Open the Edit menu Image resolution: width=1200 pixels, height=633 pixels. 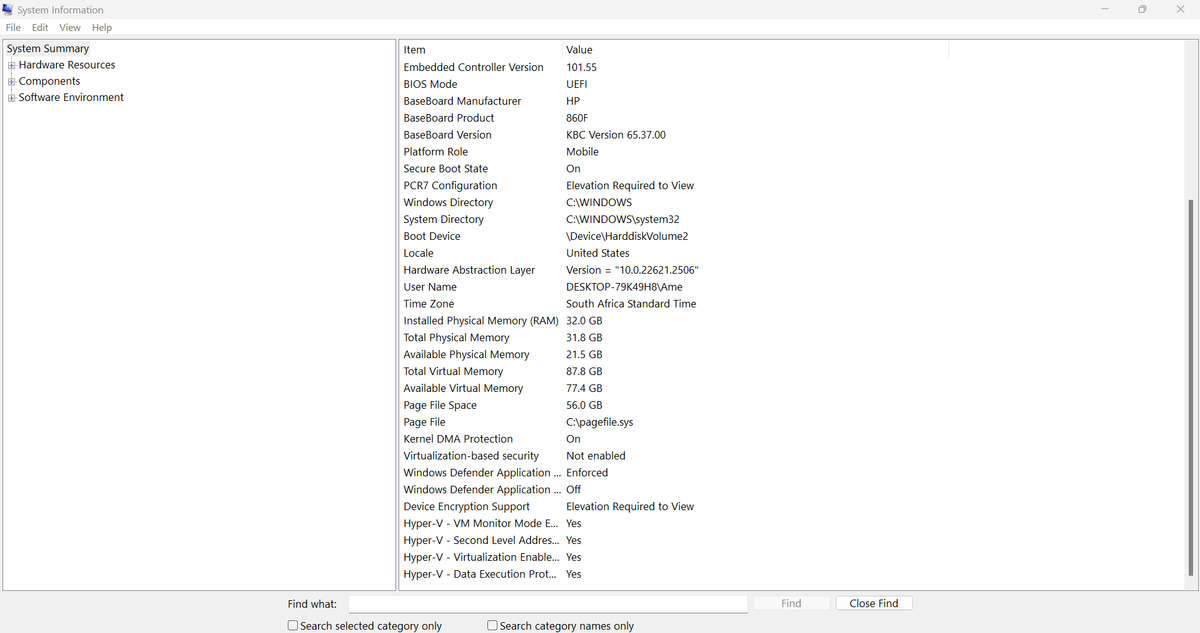[39, 27]
